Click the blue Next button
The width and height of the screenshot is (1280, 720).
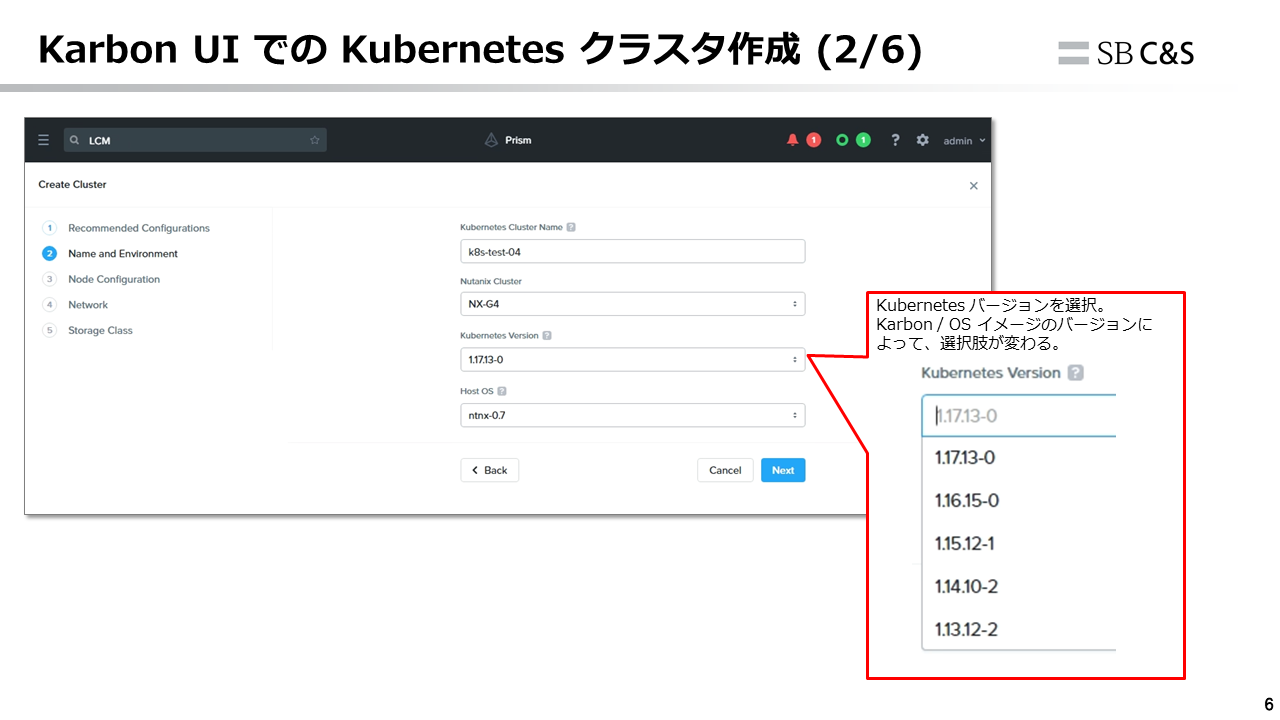point(783,470)
